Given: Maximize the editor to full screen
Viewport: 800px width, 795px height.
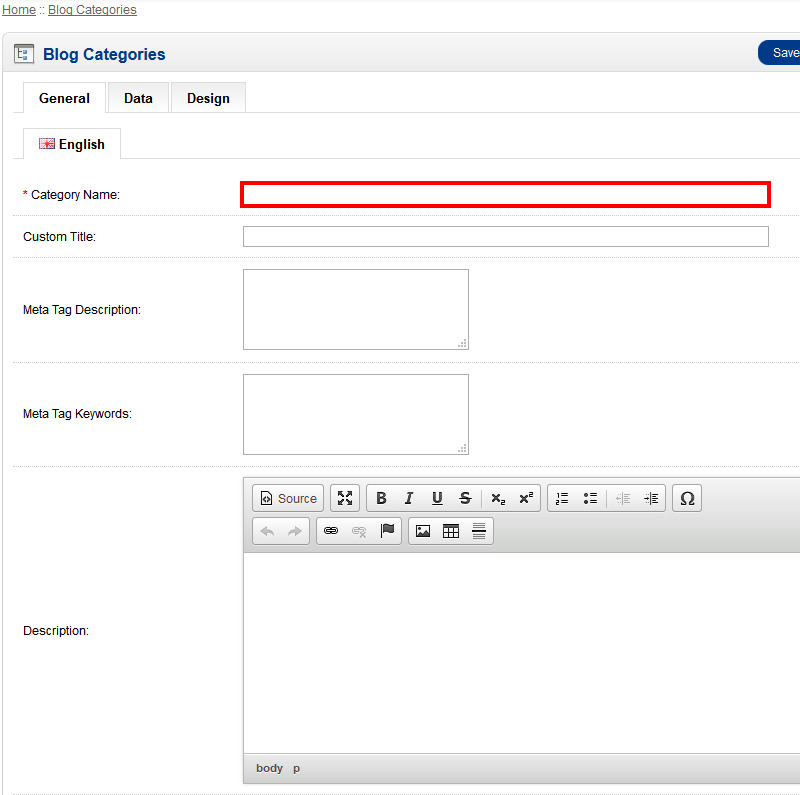Looking at the screenshot, I should pyautogui.click(x=345, y=498).
